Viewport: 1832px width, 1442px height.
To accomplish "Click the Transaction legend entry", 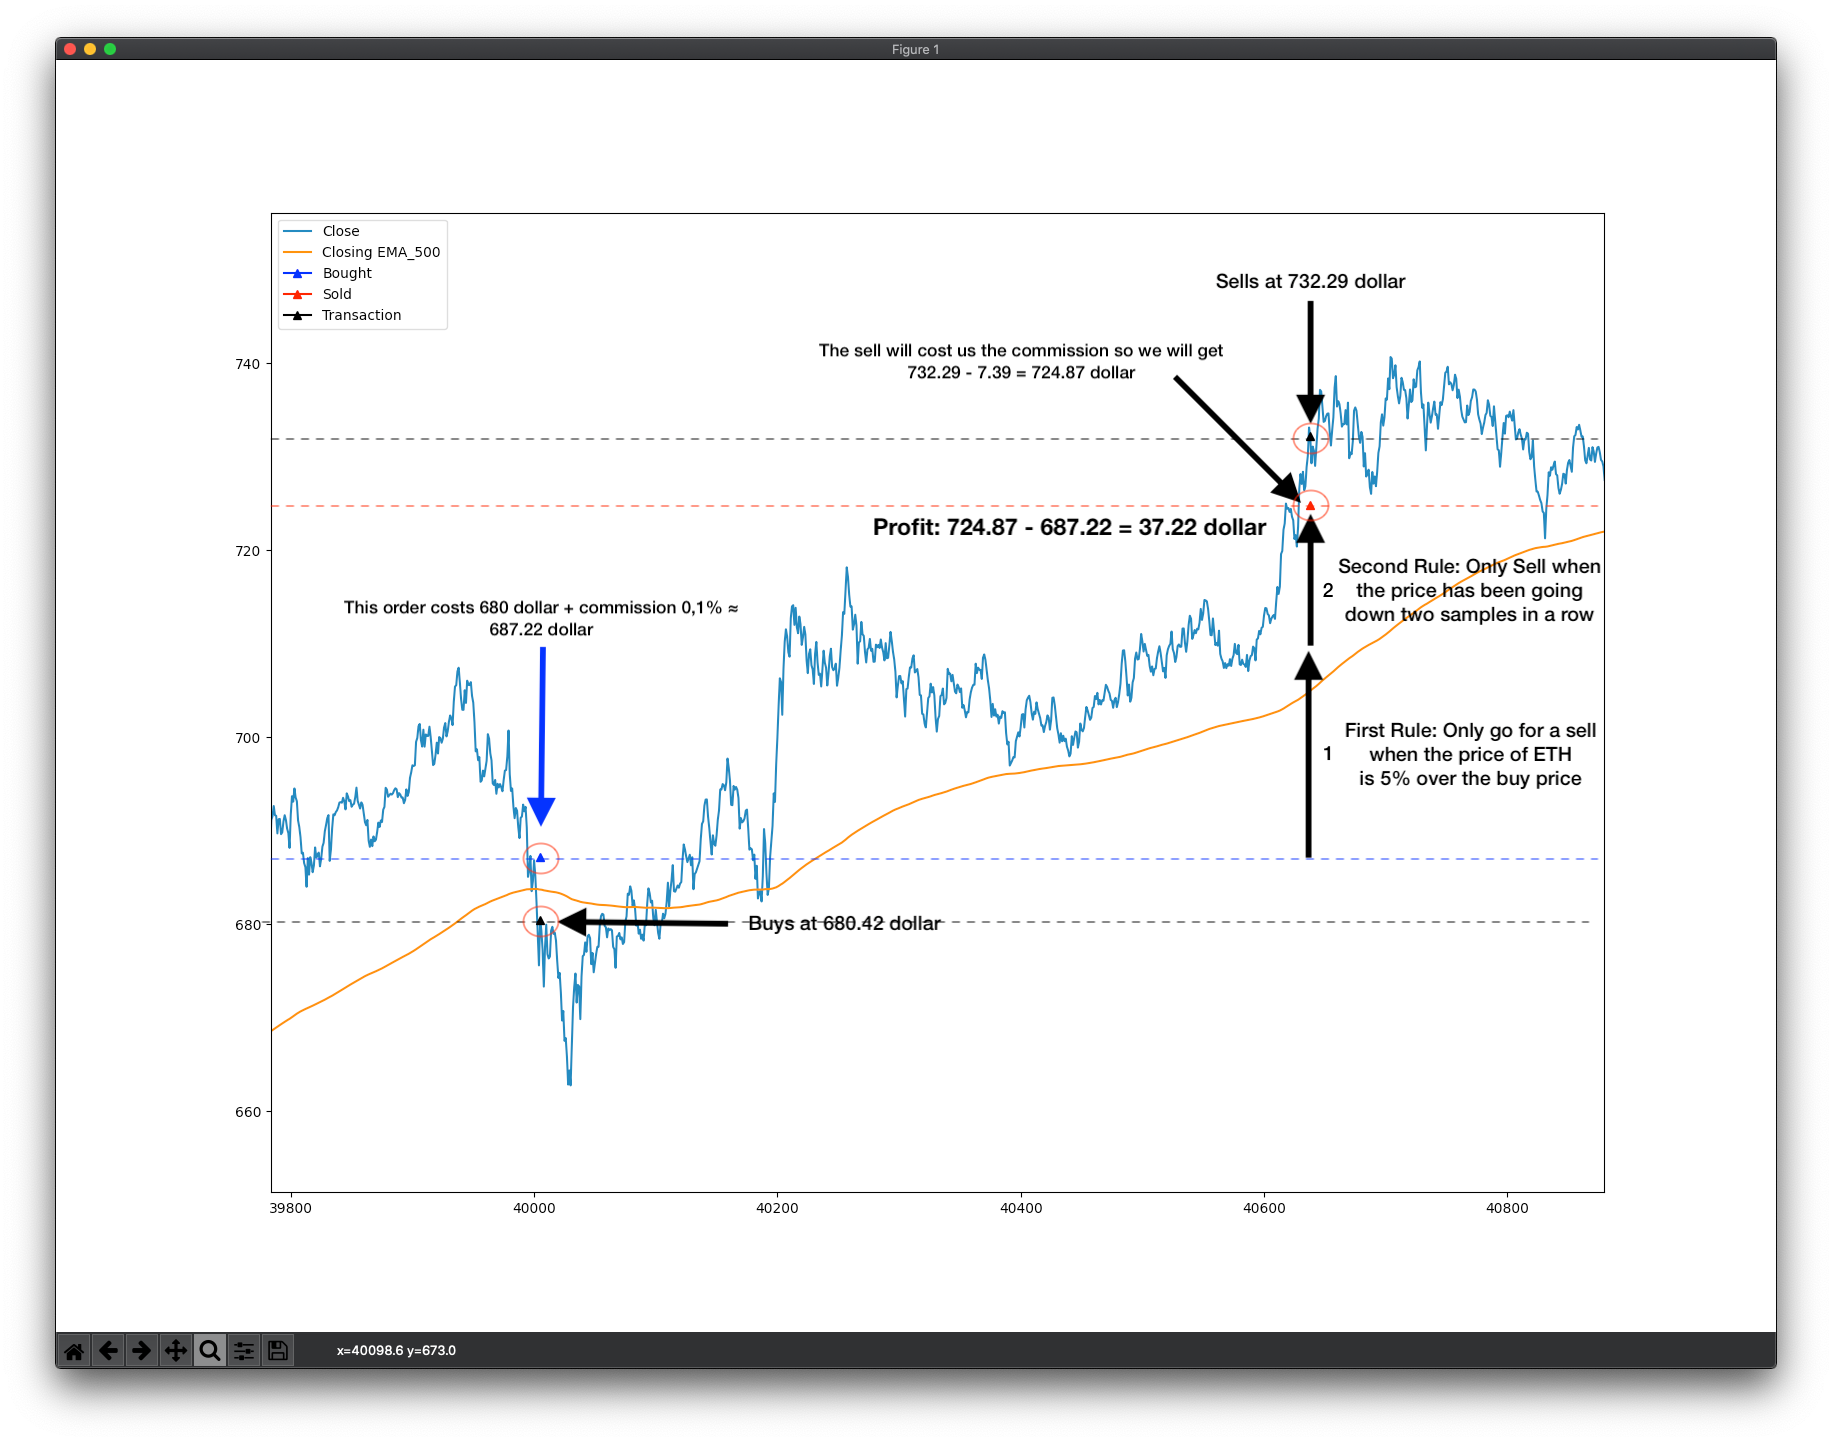I will 361,314.
